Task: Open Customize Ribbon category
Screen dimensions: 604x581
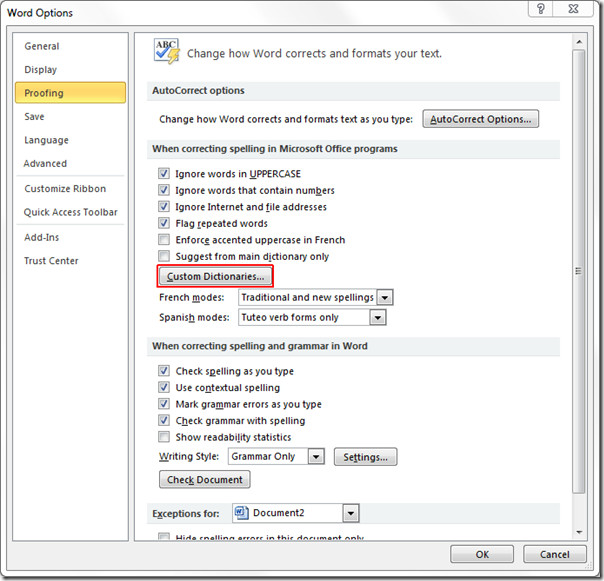Action: pos(70,188)
